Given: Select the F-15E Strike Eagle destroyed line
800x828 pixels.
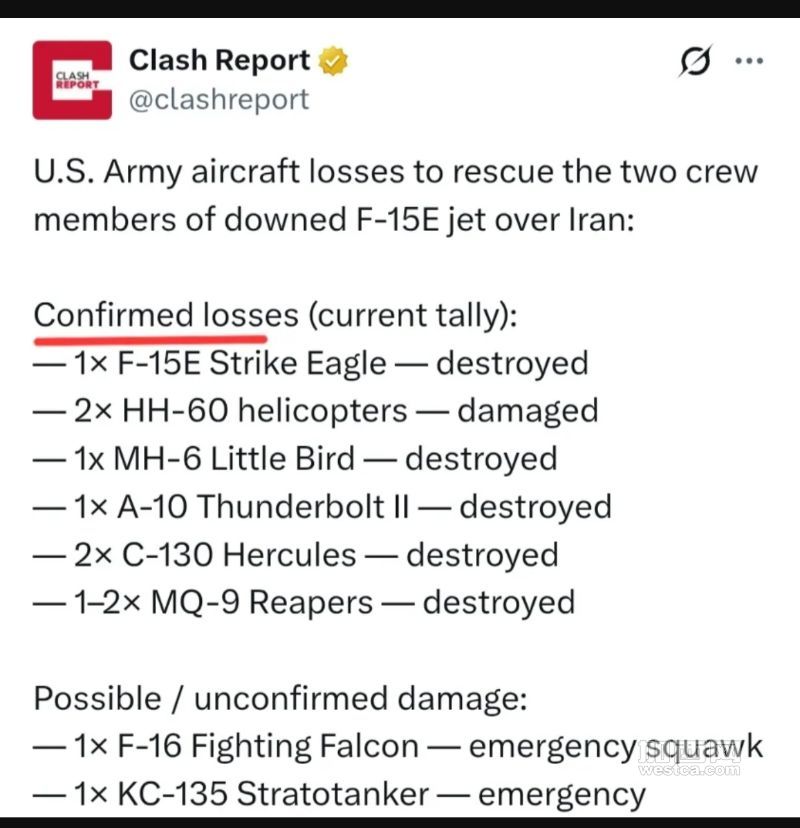Looking at the screenshot, I should [x=311, y=363].
